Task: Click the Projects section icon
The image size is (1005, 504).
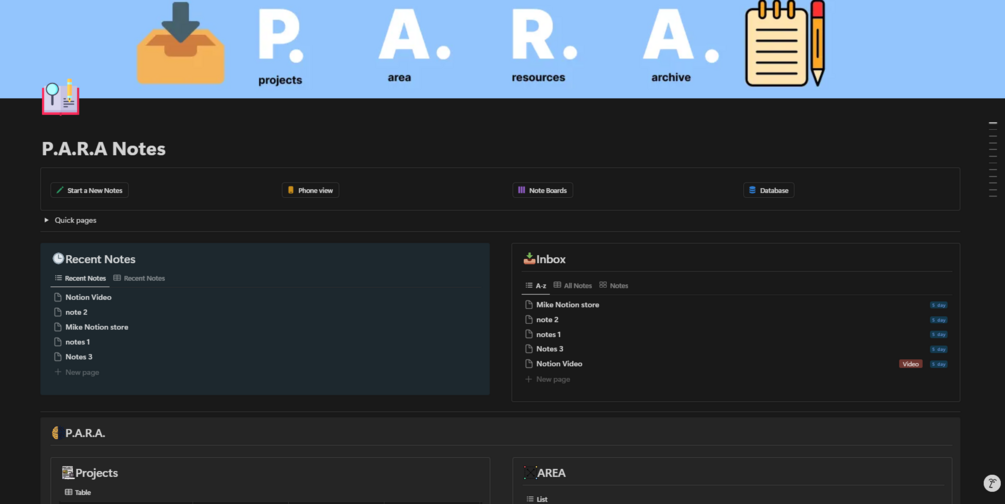Action: 67,473
